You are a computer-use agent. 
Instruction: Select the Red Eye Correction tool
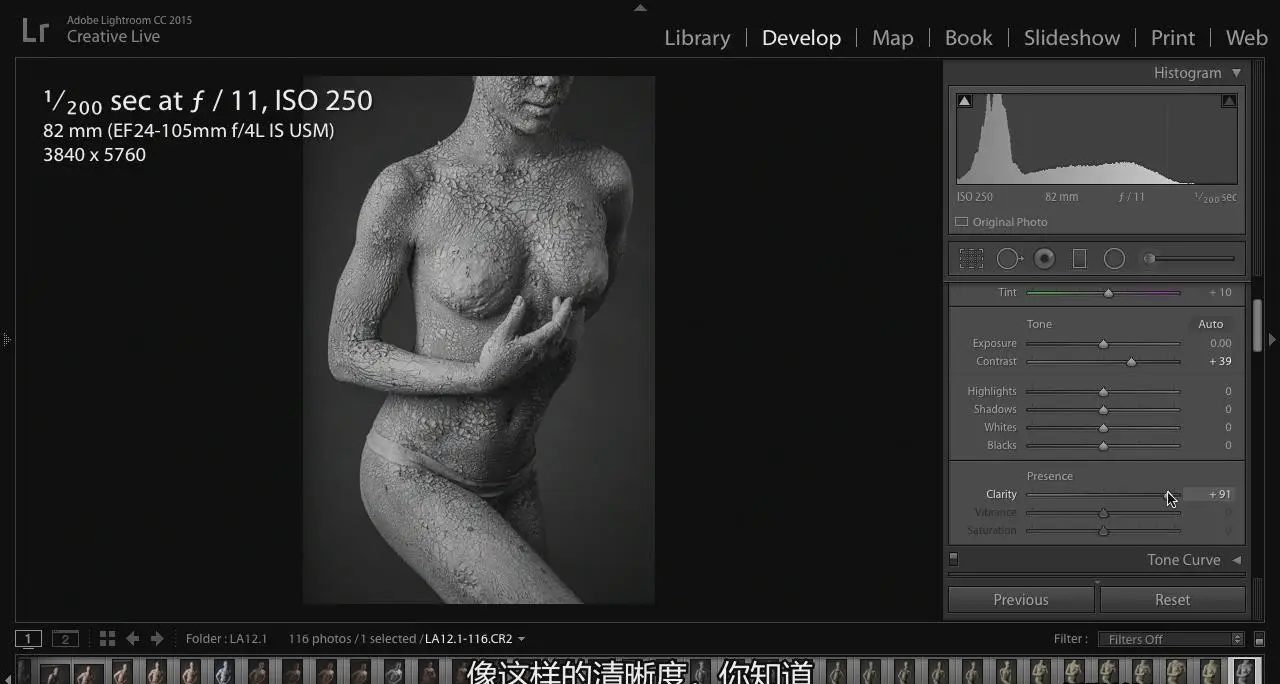[x=1044, y=259]
